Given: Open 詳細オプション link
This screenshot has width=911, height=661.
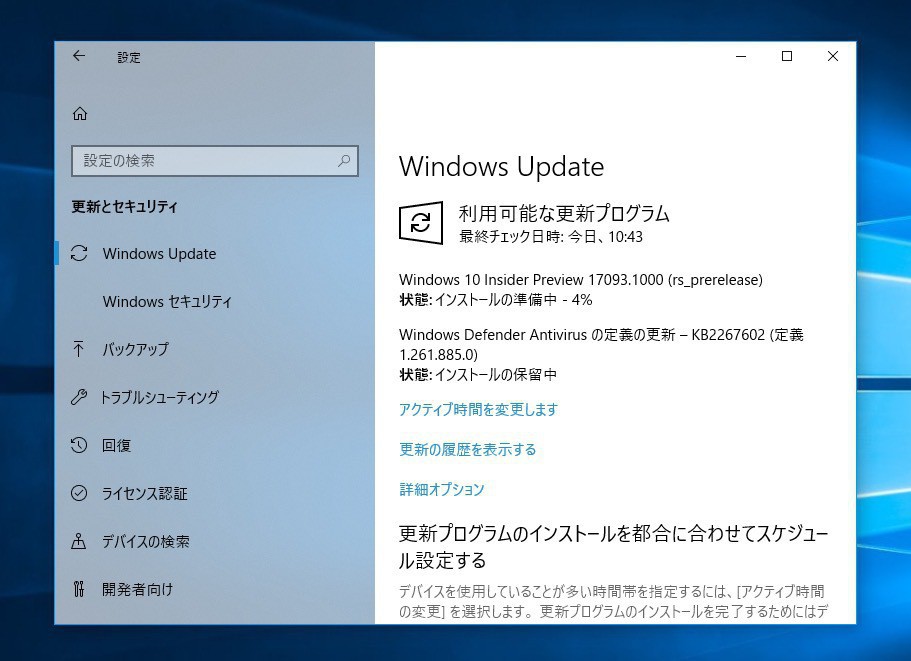Looking at the screenshot, I should [x=442, y=490].
